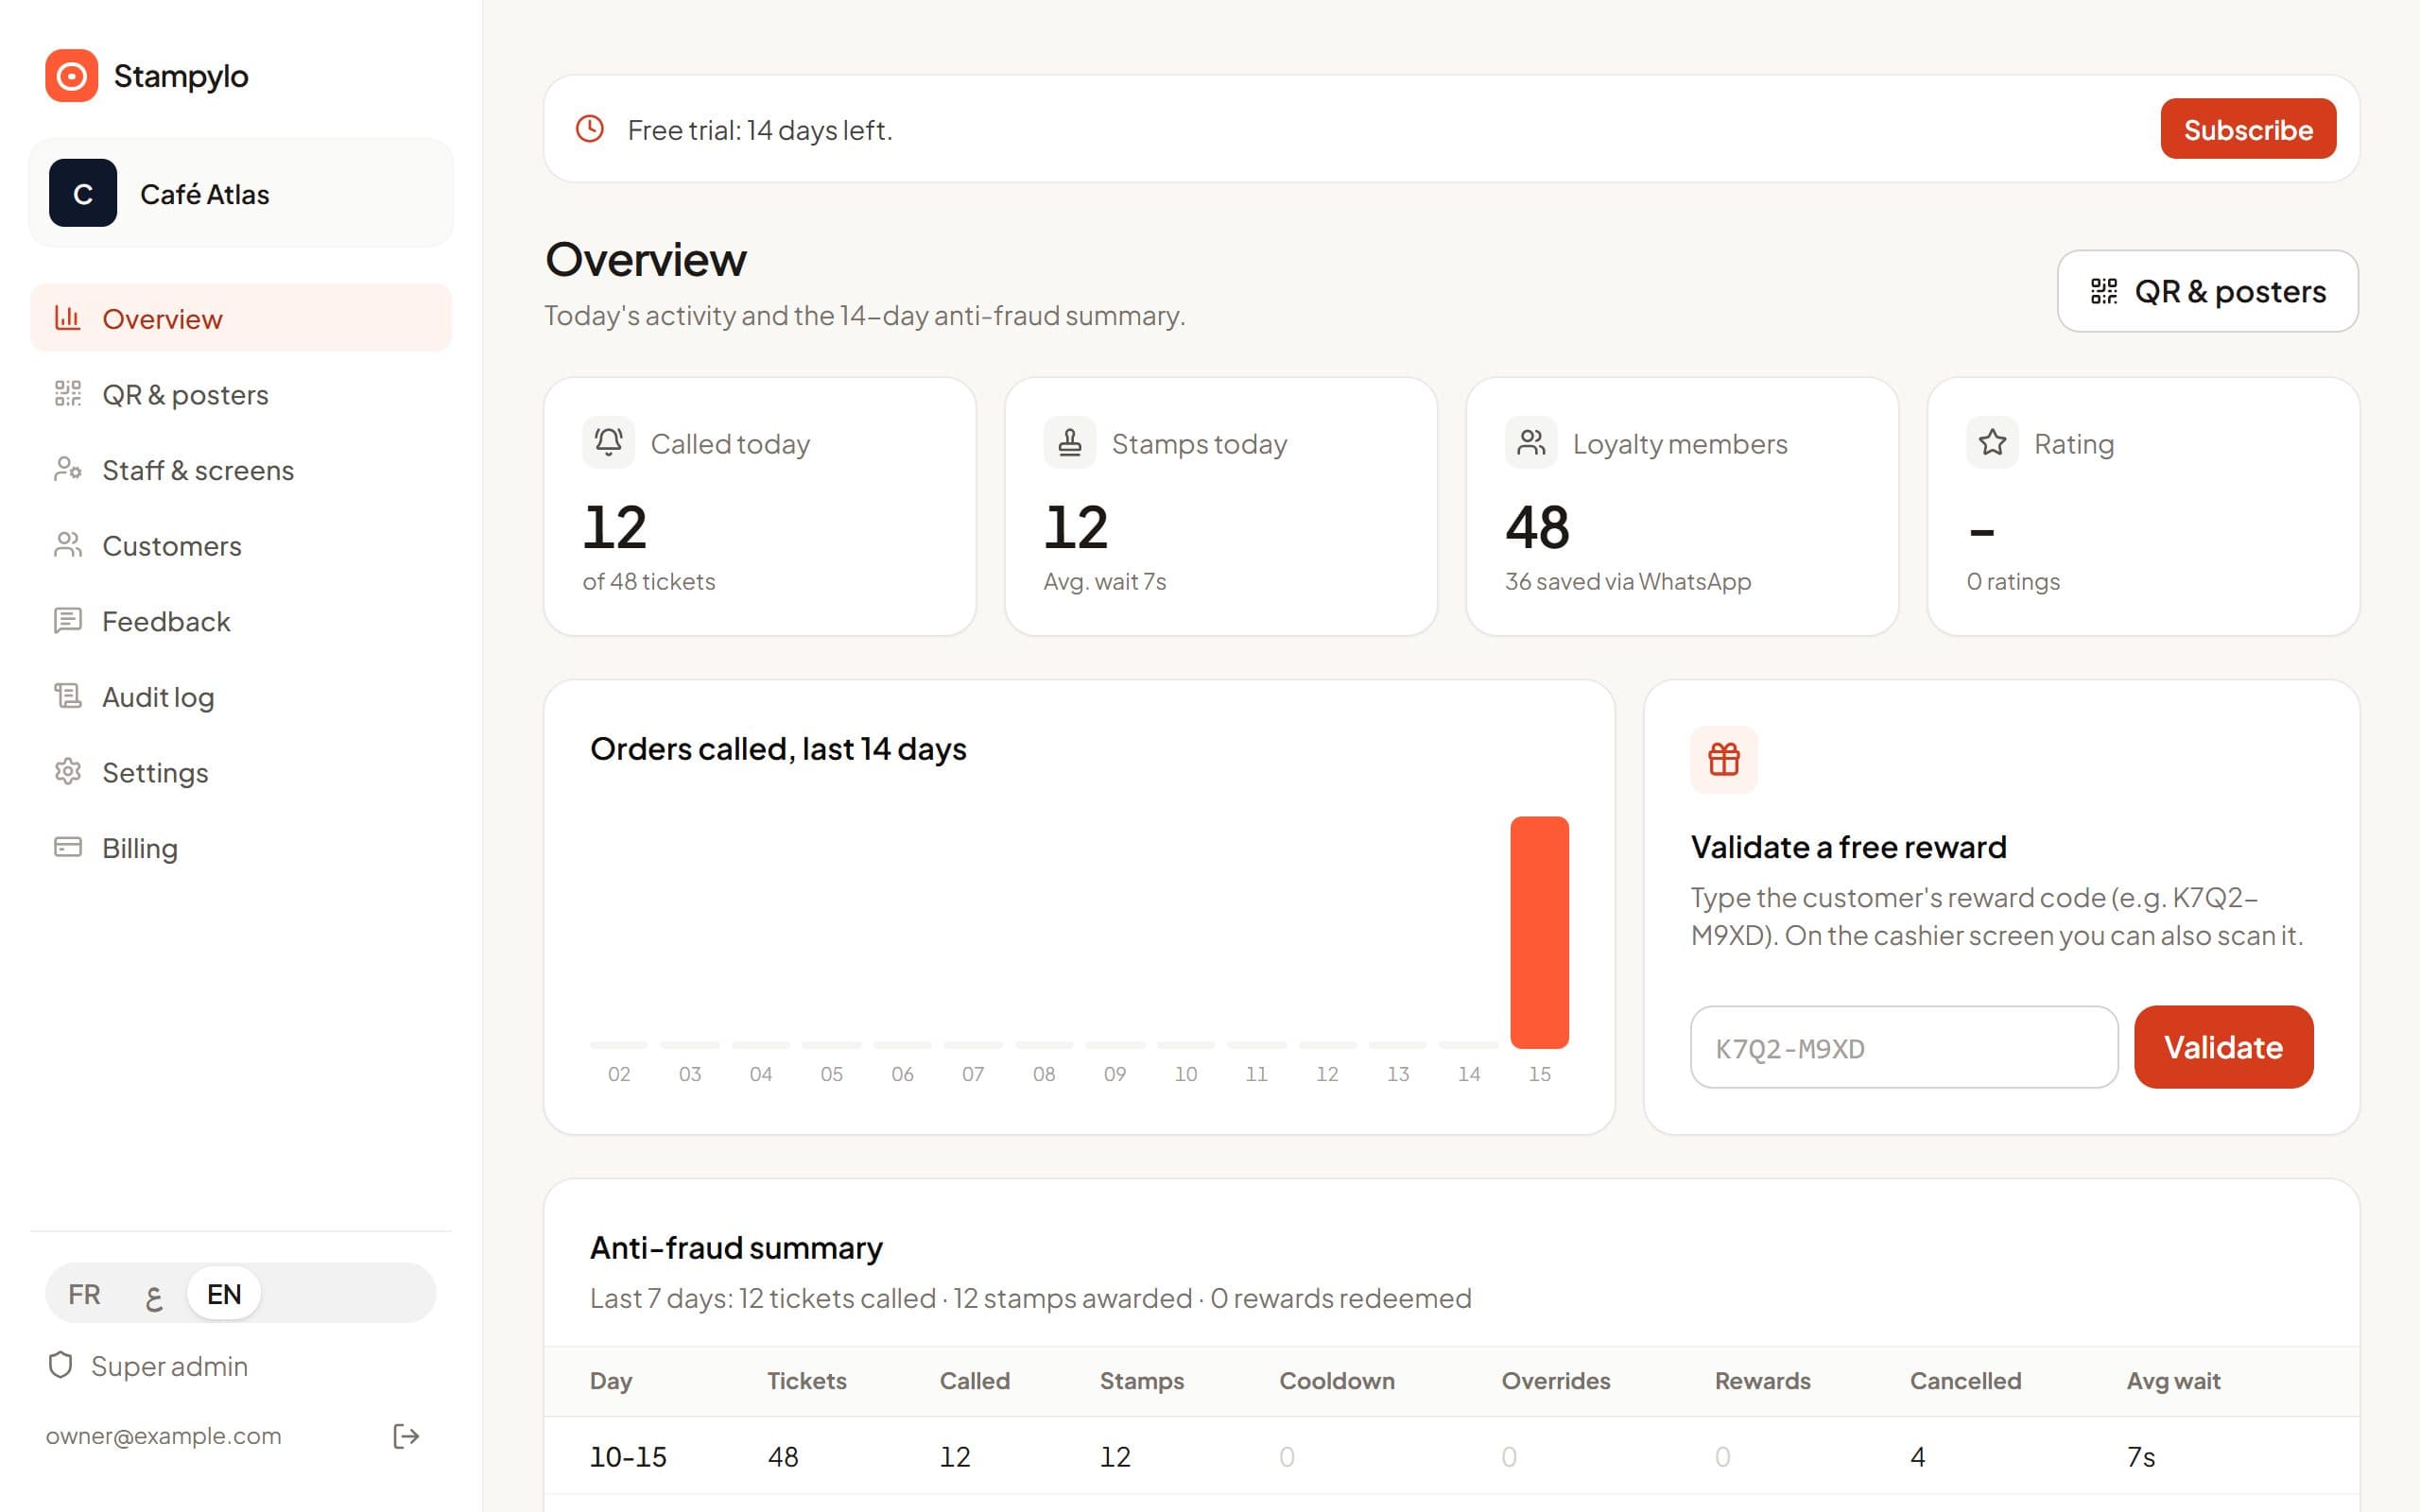Open the Overview menu item
This screenshot has width=2420, height=1512.
(x=241, y=318)
